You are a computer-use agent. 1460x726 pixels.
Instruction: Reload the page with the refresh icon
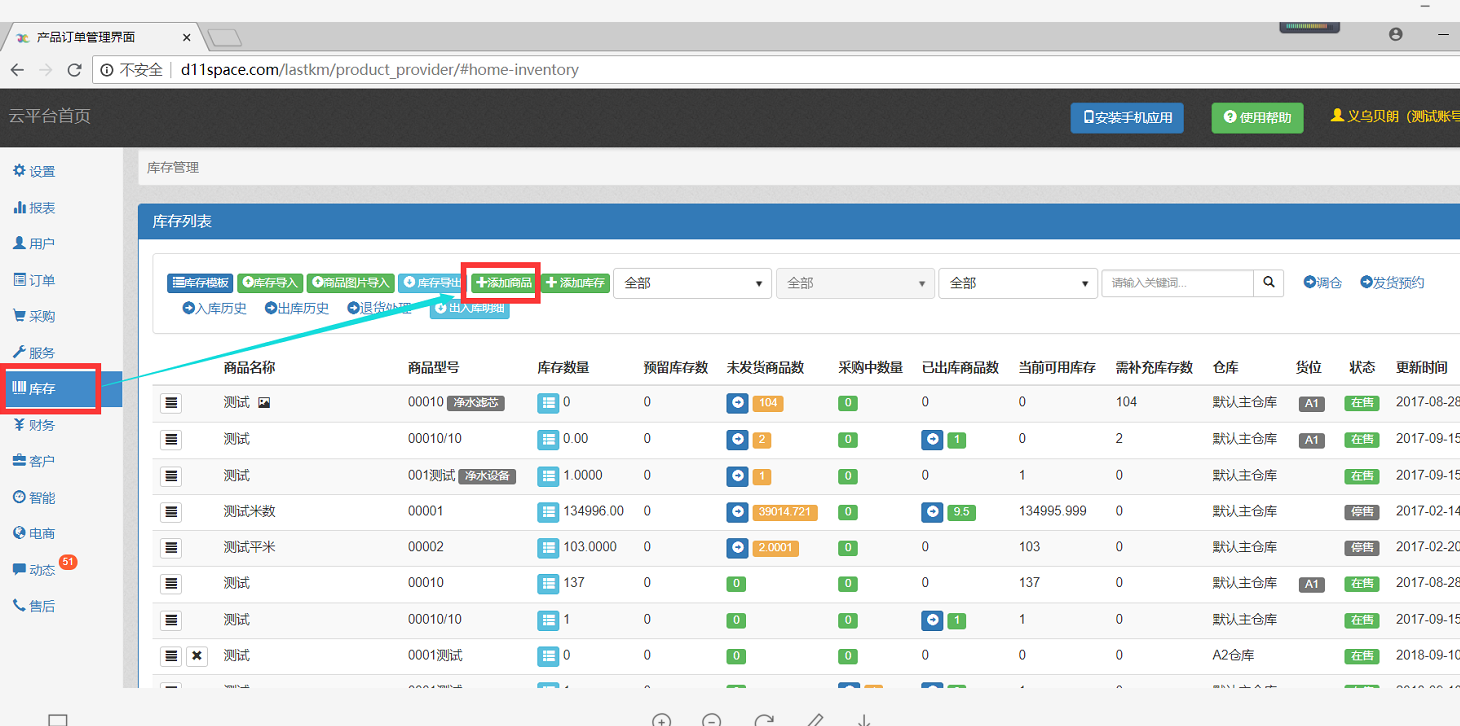74,70
